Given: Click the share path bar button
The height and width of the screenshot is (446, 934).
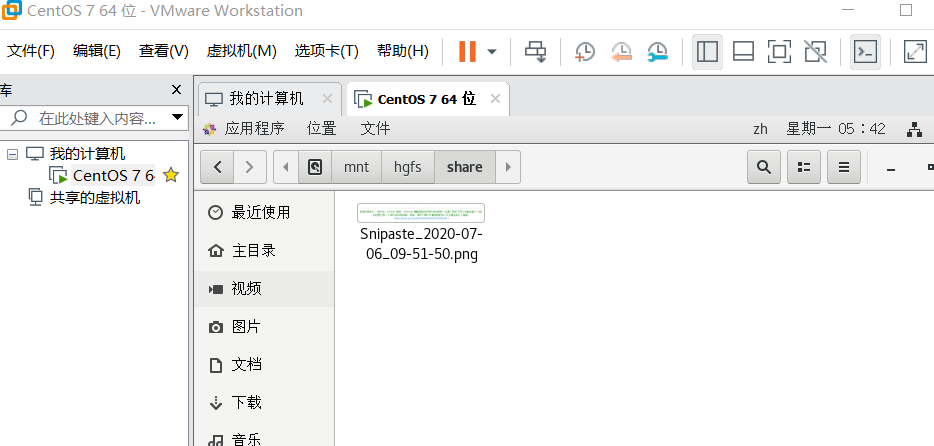Looking at the screenshot, I should (465, 167).
